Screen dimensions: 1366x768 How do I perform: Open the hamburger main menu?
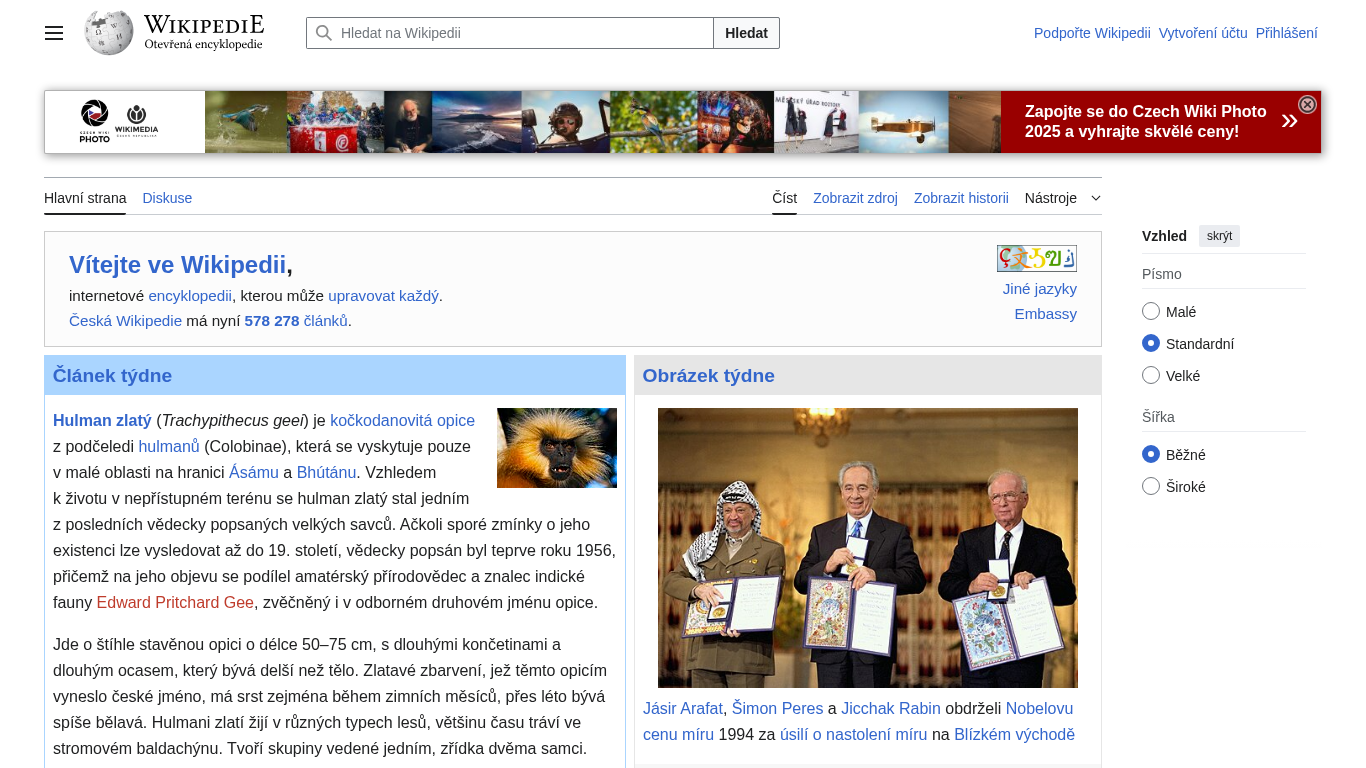point(54,33)
